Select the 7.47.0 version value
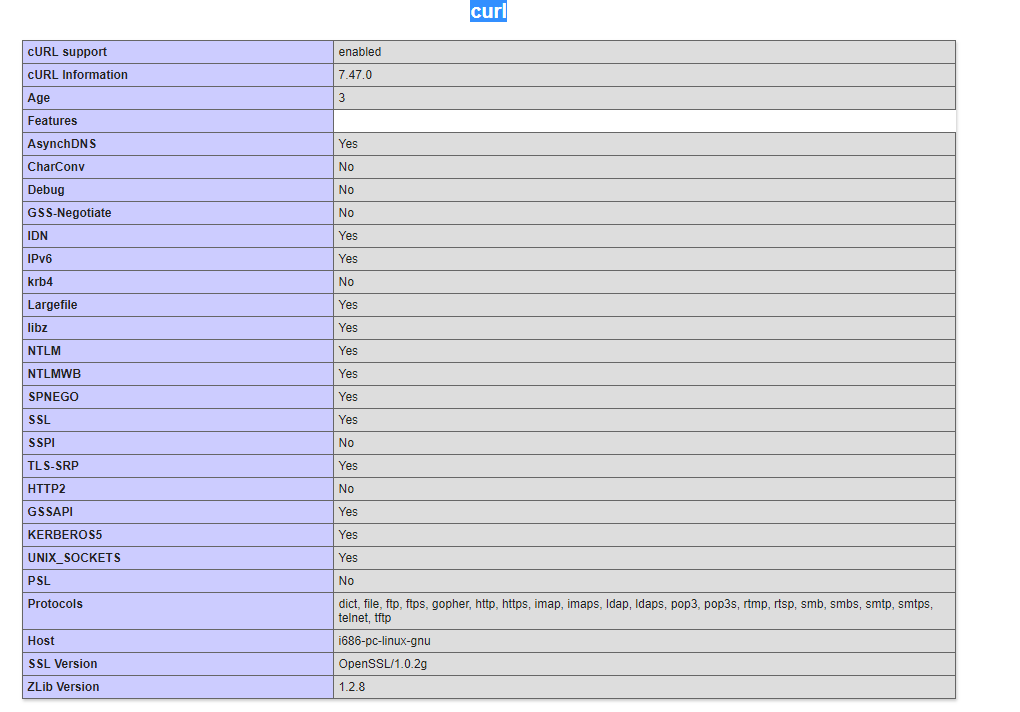 tap(355, 75)
